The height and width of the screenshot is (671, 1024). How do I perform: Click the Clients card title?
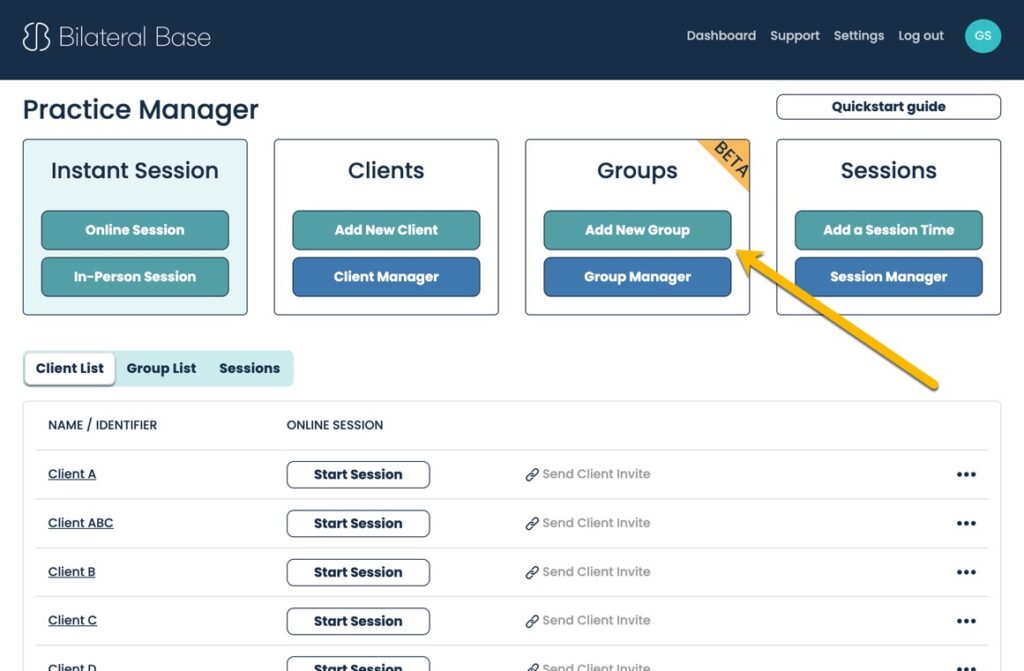[386, 171]
